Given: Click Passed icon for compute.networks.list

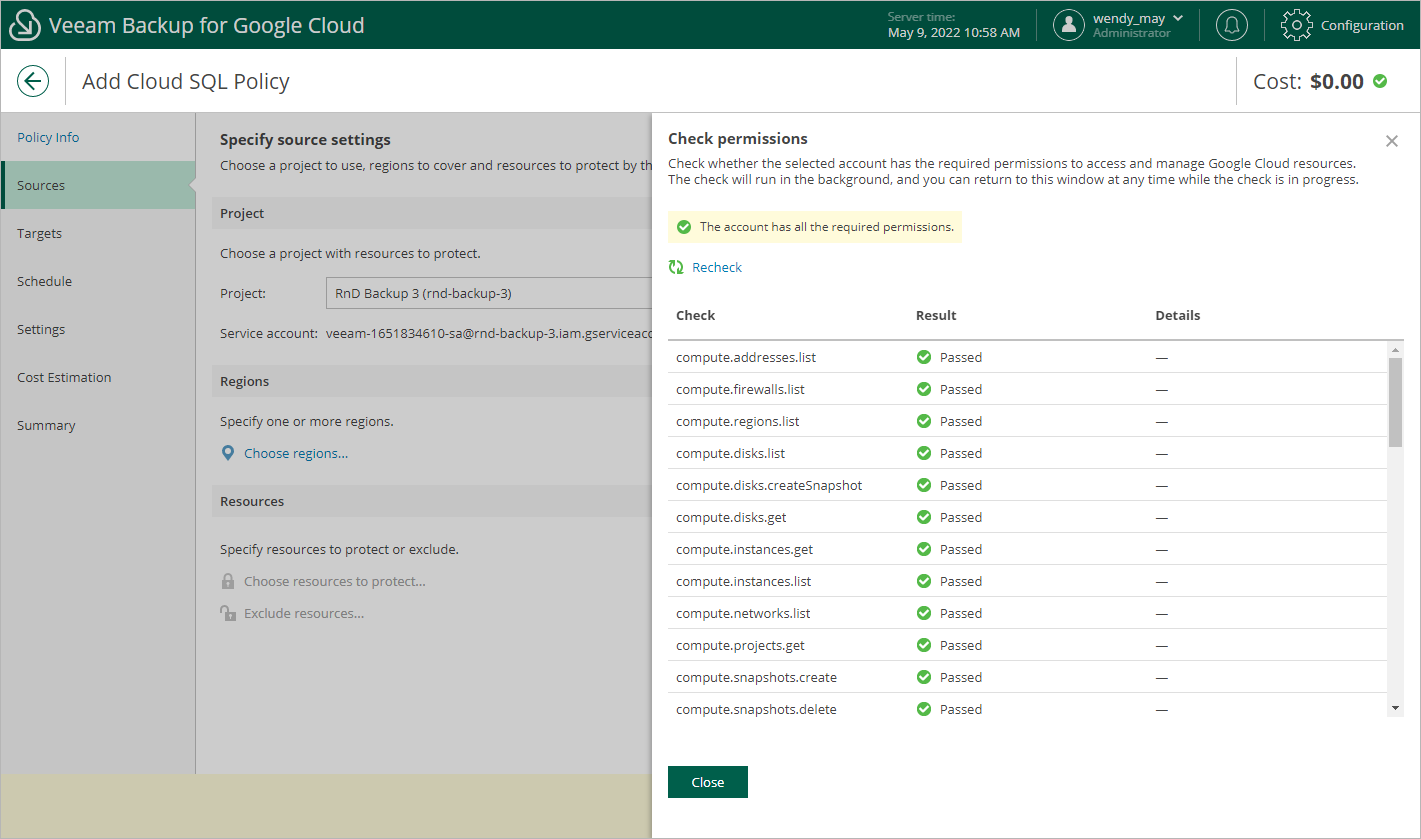Looking at the screenshot, I should (x=924, y=613).
